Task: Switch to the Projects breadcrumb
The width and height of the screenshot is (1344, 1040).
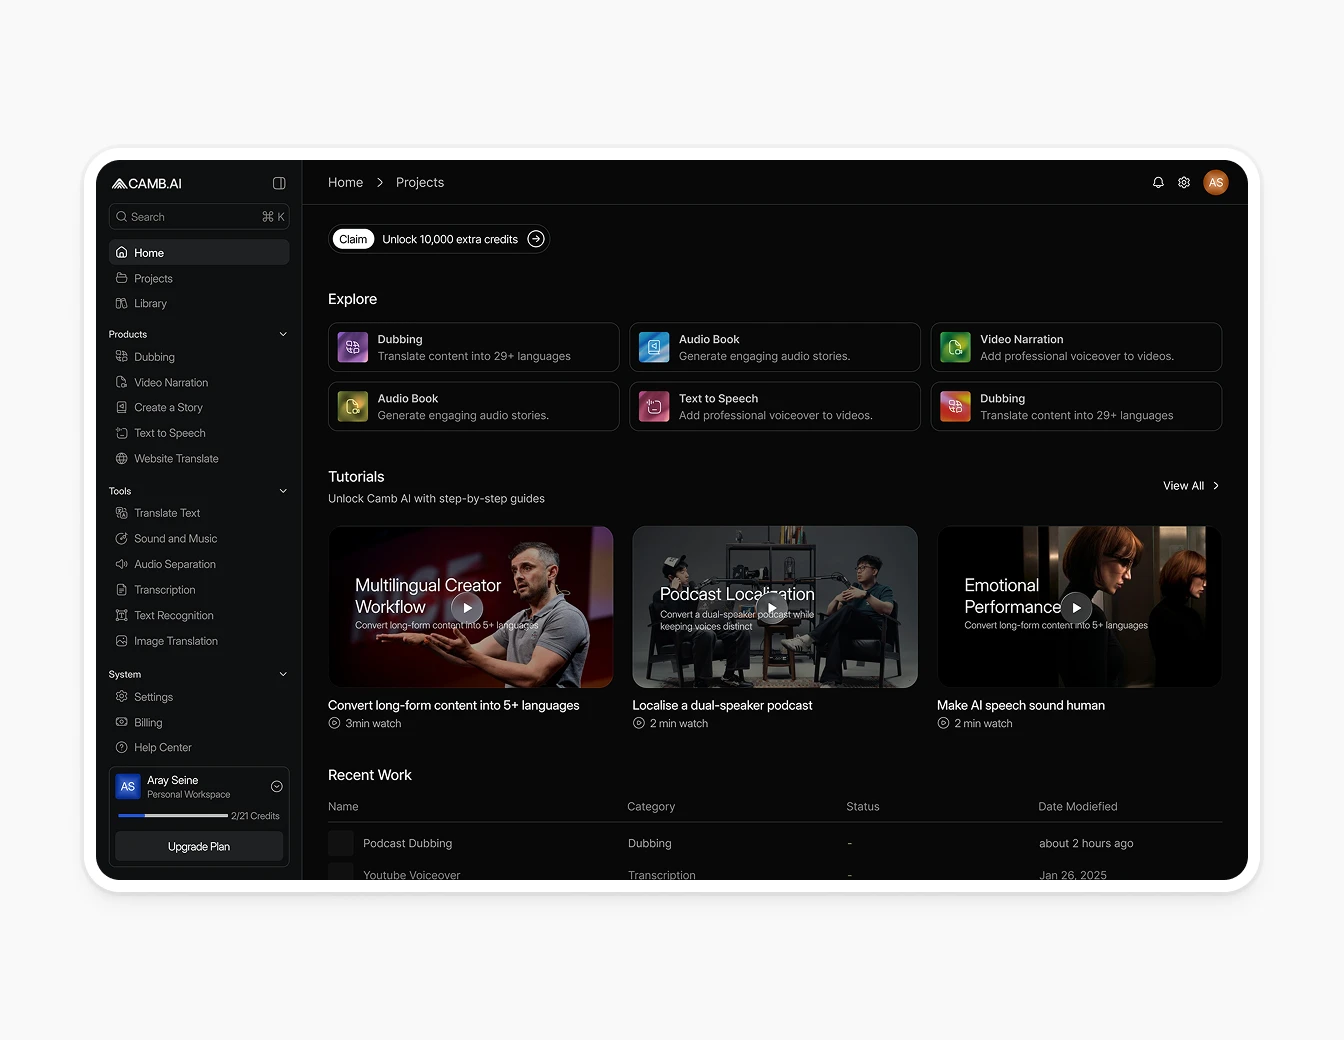Action: [419, 182]
